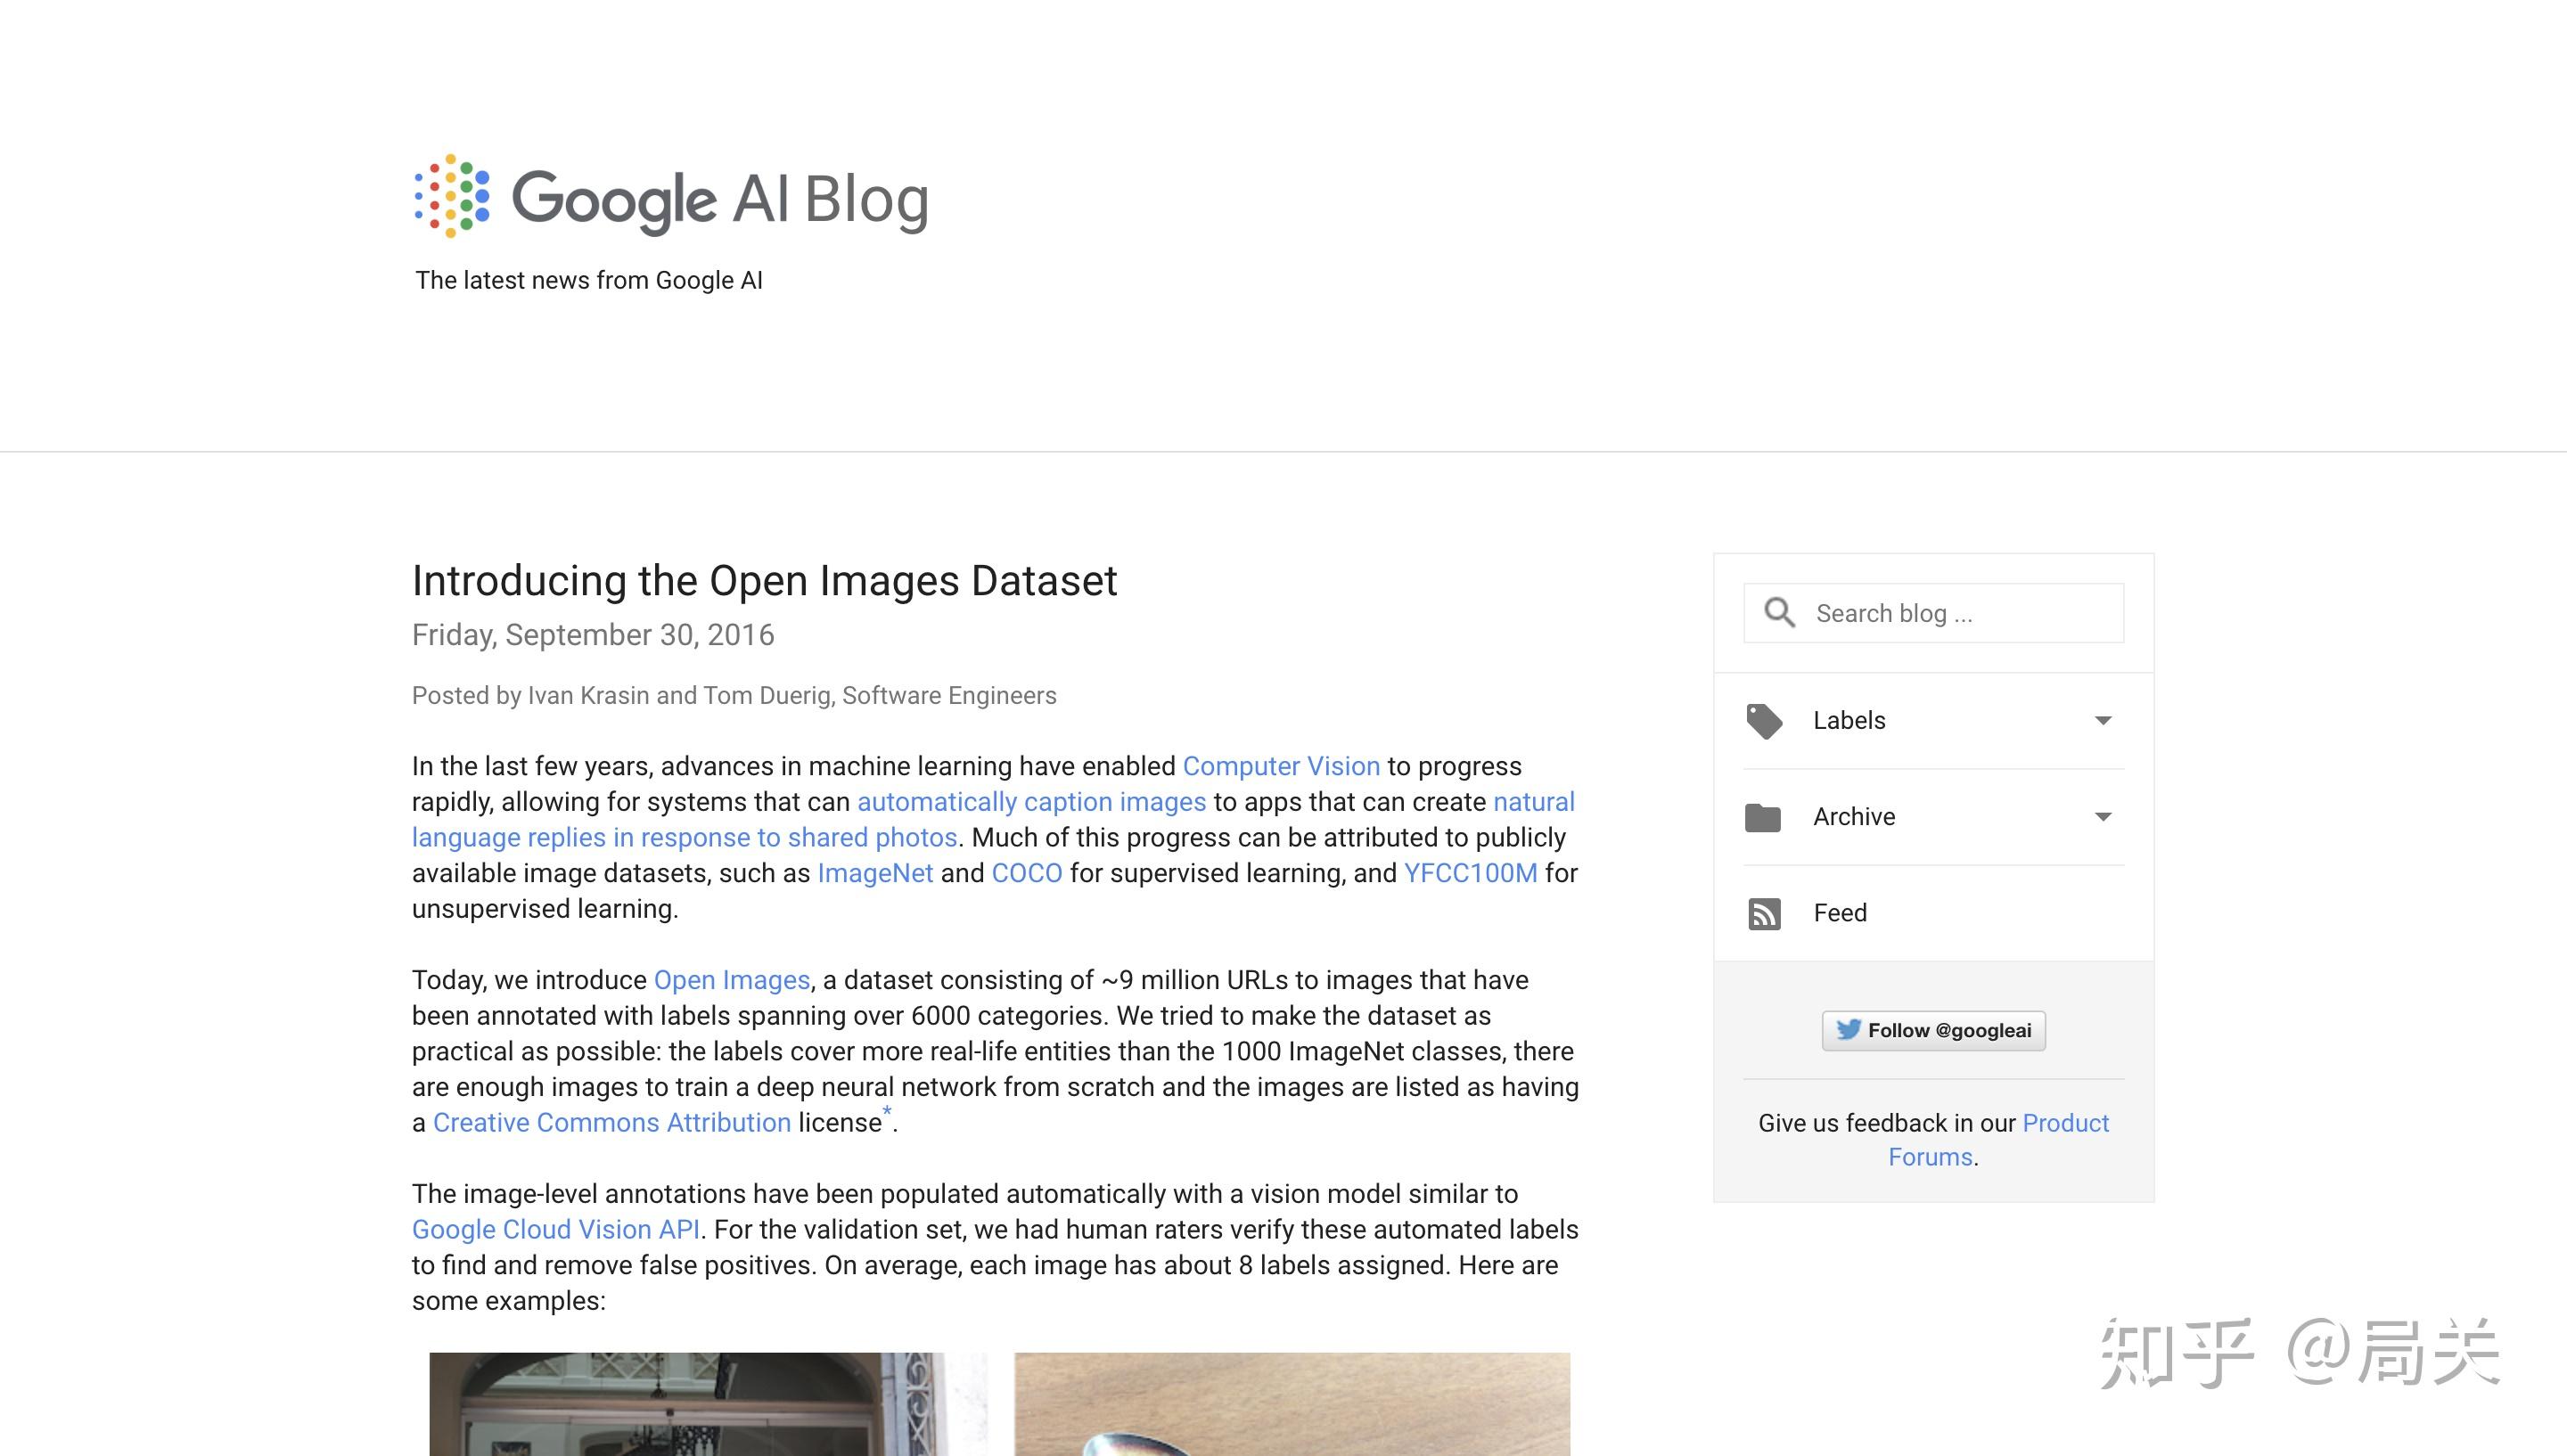Click the Labels tag icon

click(x=1763, y=721)
